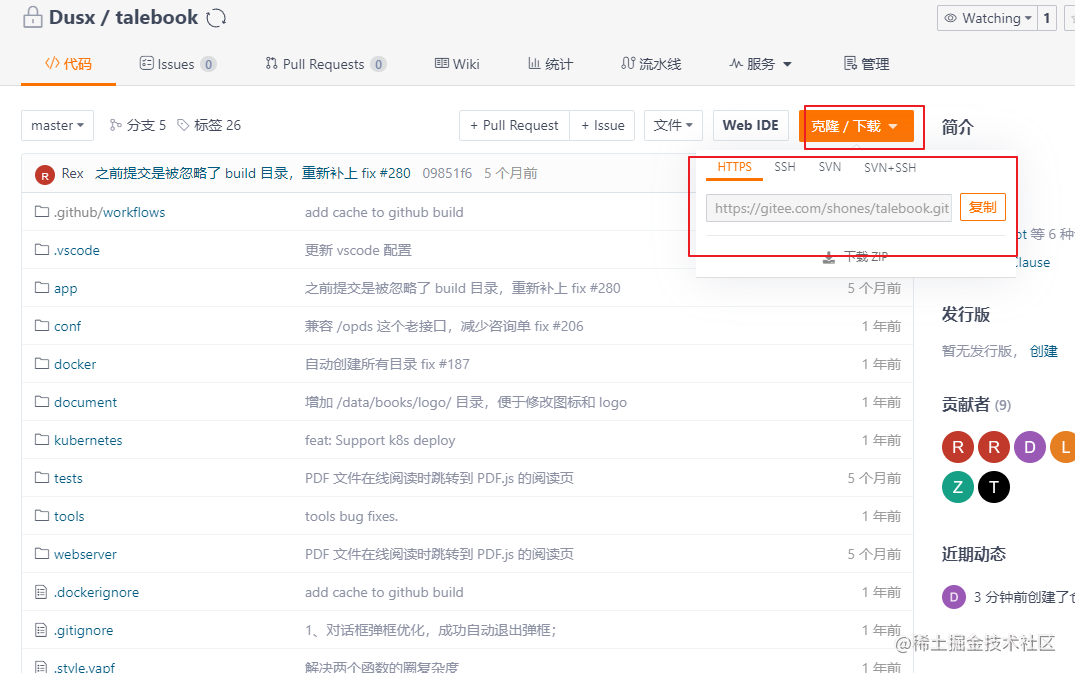Screen dimensions: 1075x673
Task: Open the app folder
Action: click(x=66, y=289)
